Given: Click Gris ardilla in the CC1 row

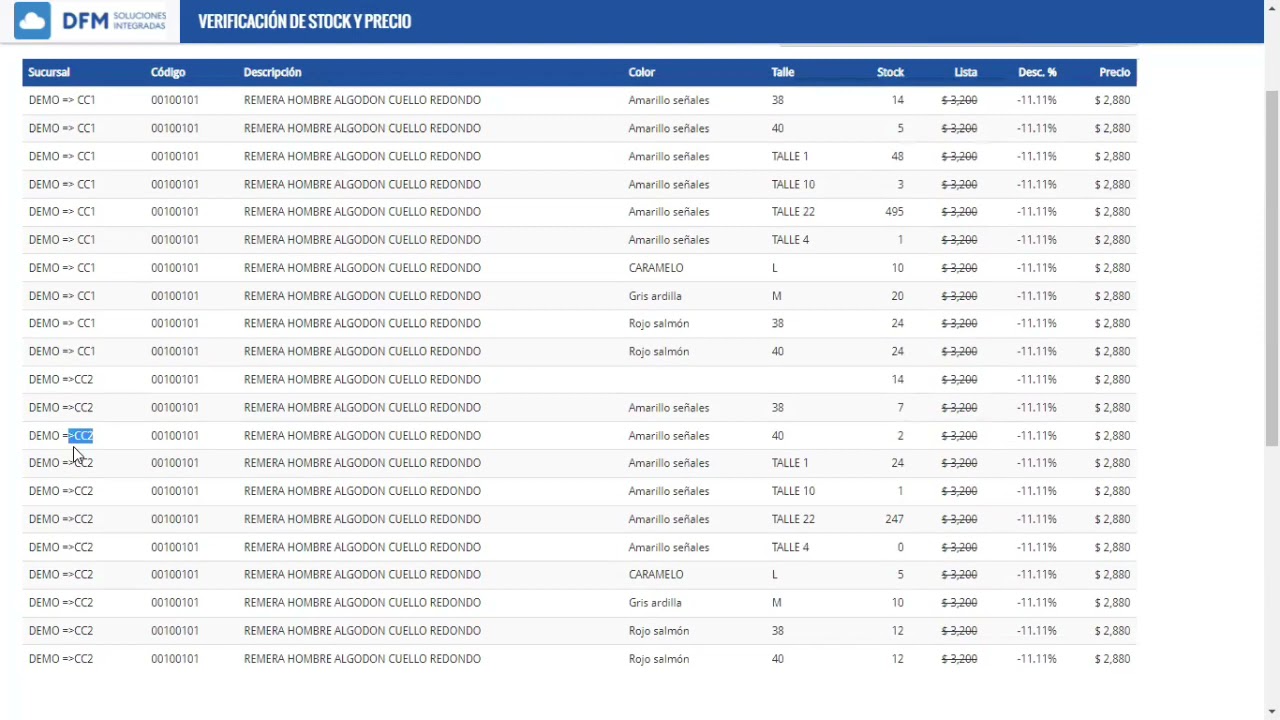Looking at the screenshot, I should pos(655,296).
